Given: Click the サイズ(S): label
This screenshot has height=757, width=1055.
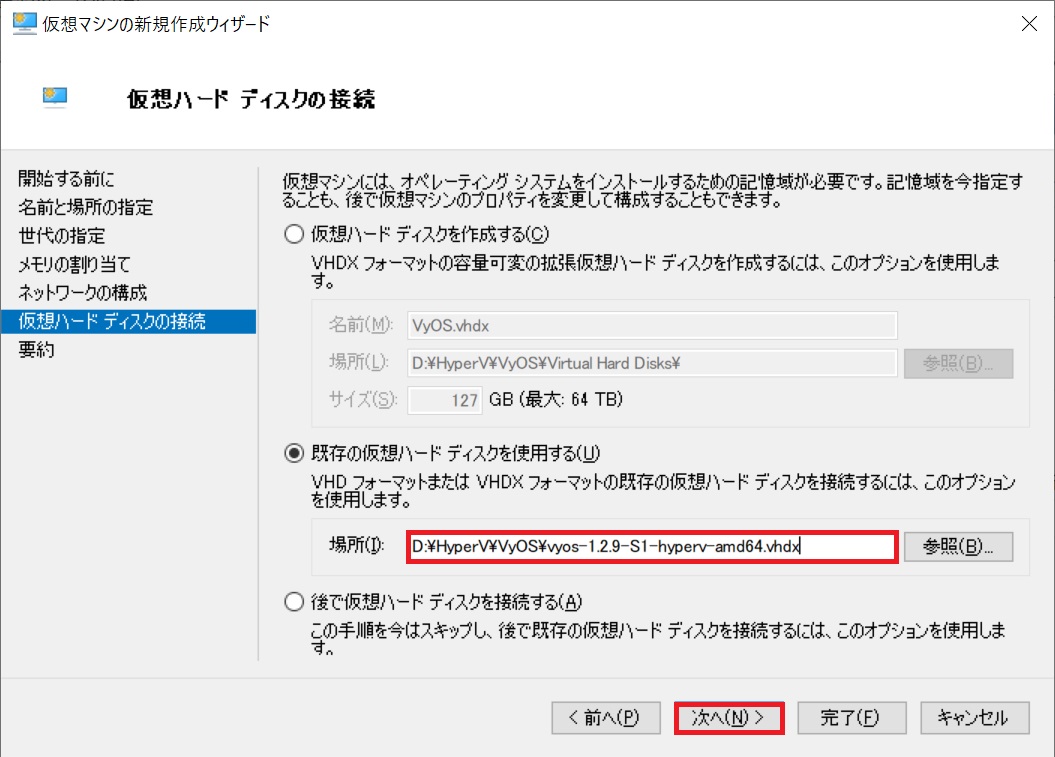Looking at the screenshot, I should tap(363, 400).
